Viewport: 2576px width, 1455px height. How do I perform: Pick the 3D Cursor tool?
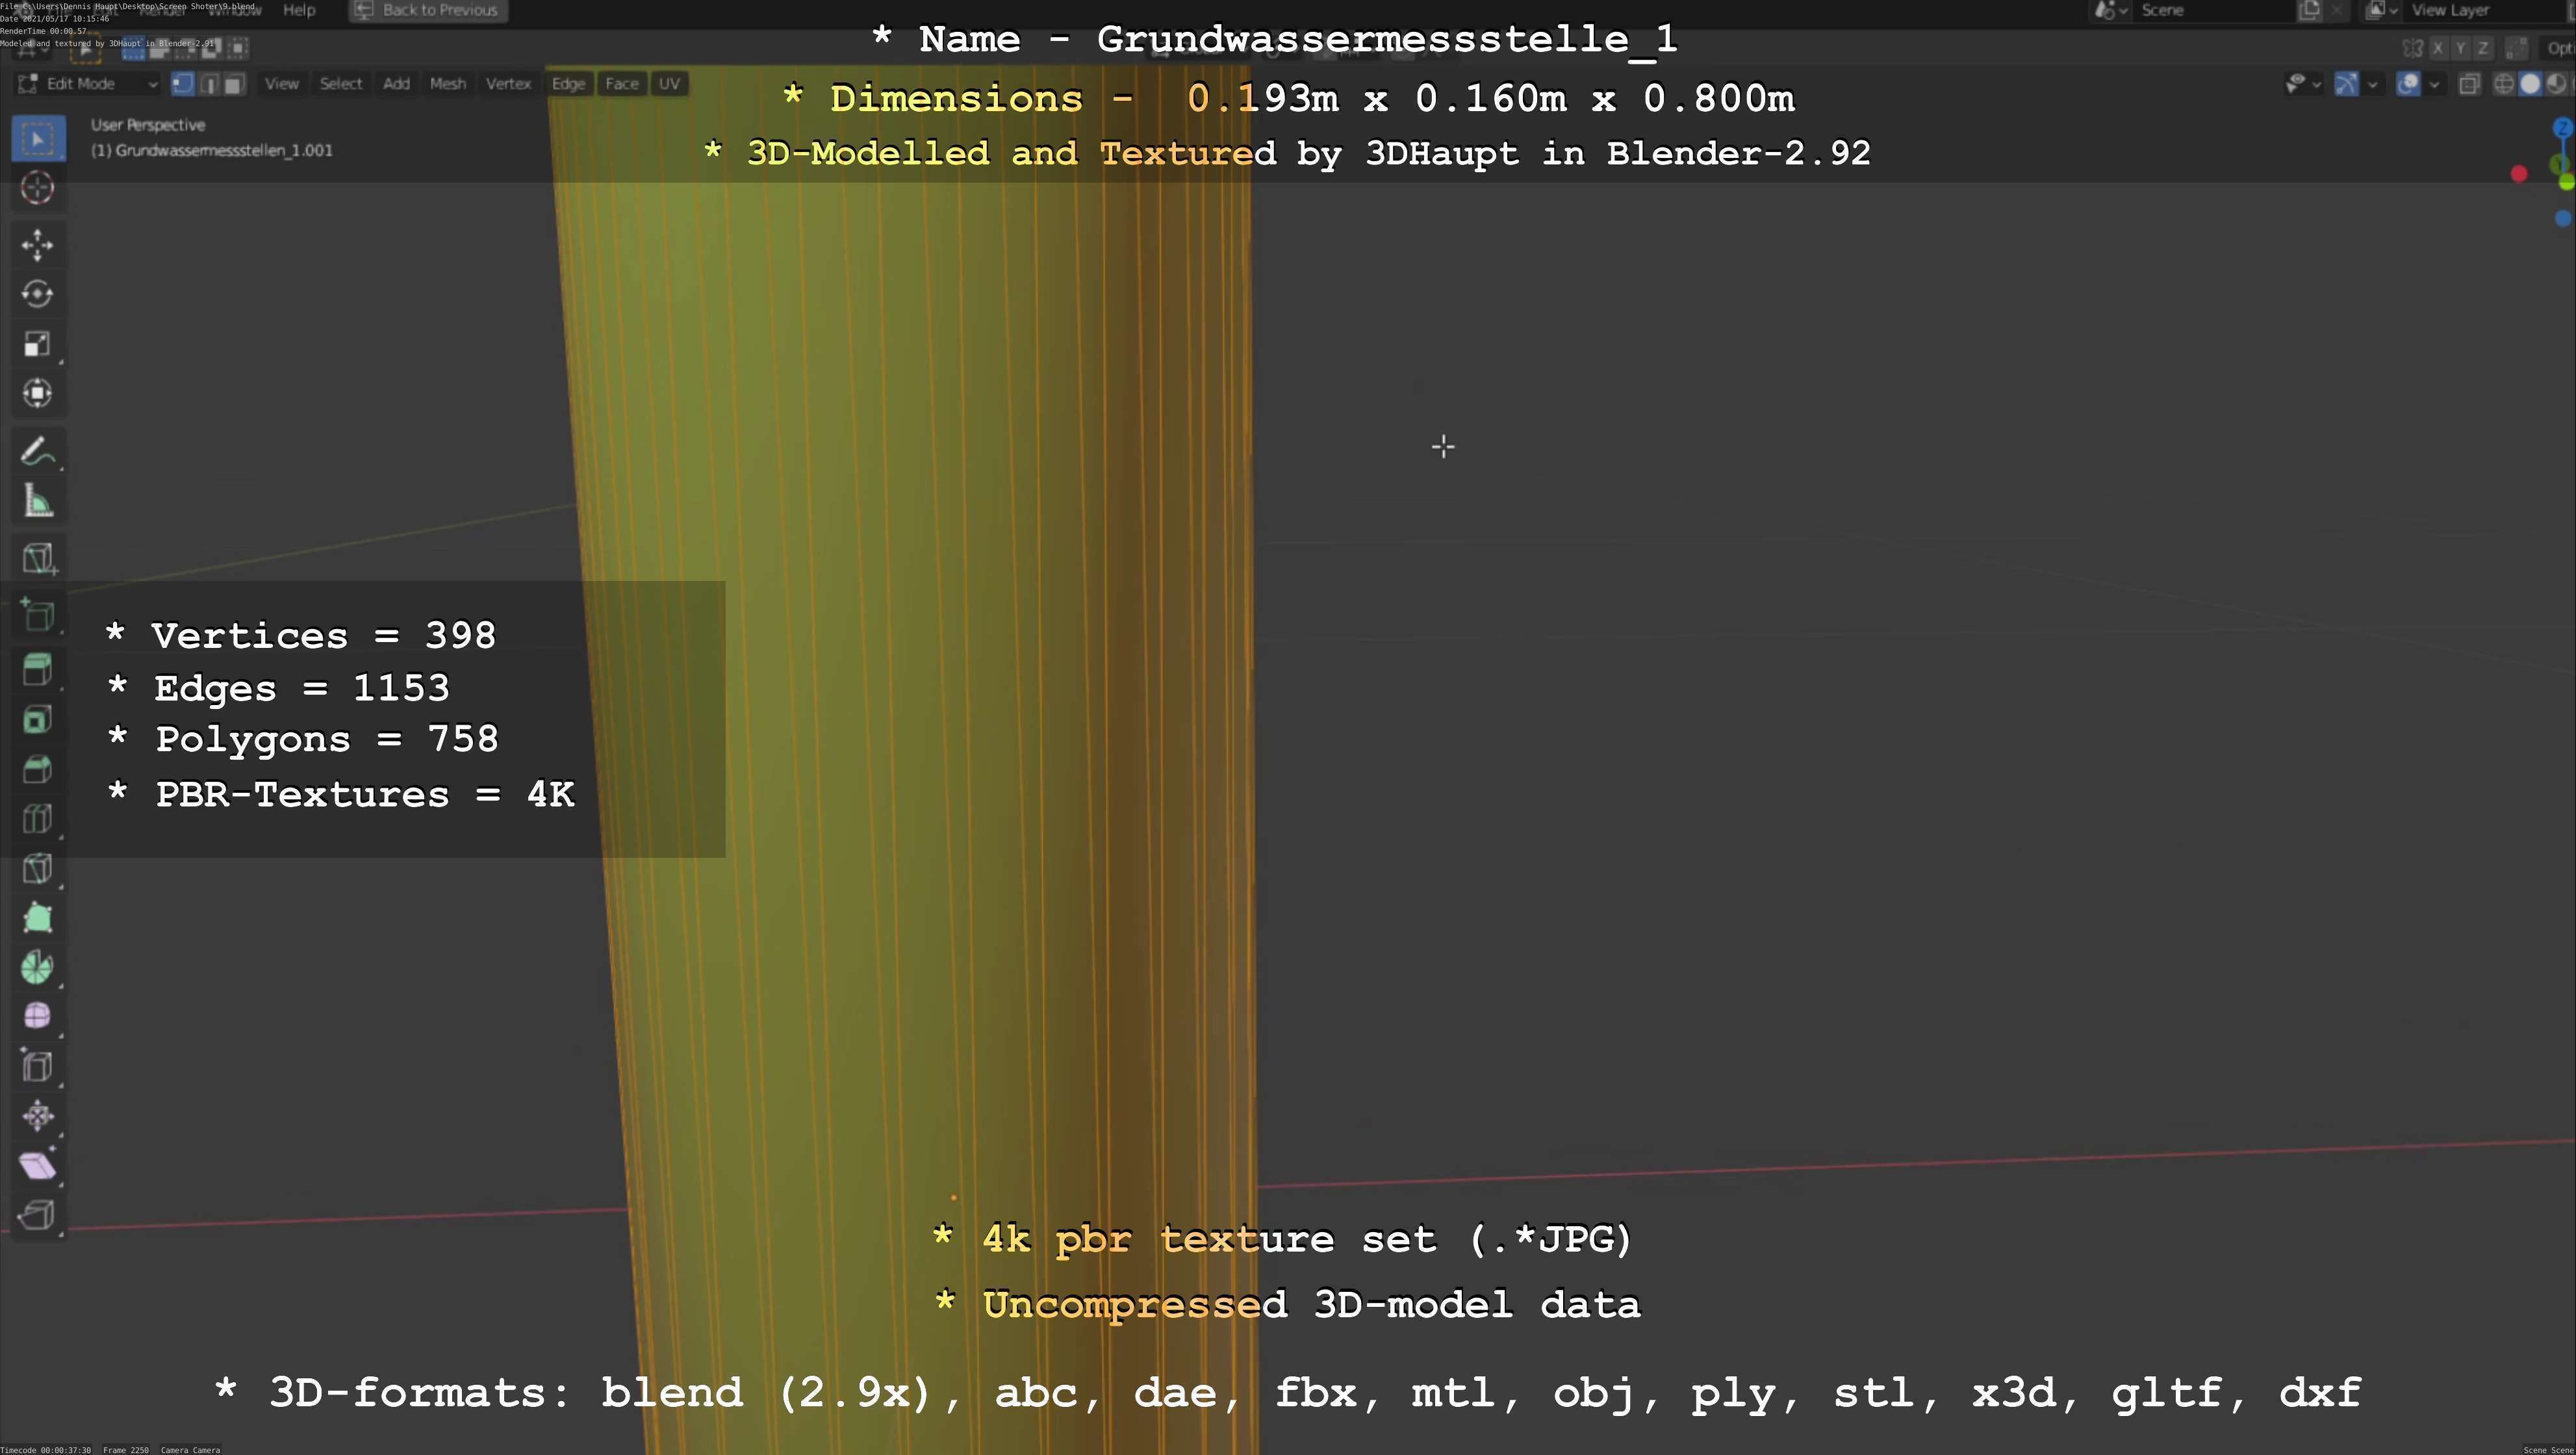pyautogui.click(x=37, y=188)
